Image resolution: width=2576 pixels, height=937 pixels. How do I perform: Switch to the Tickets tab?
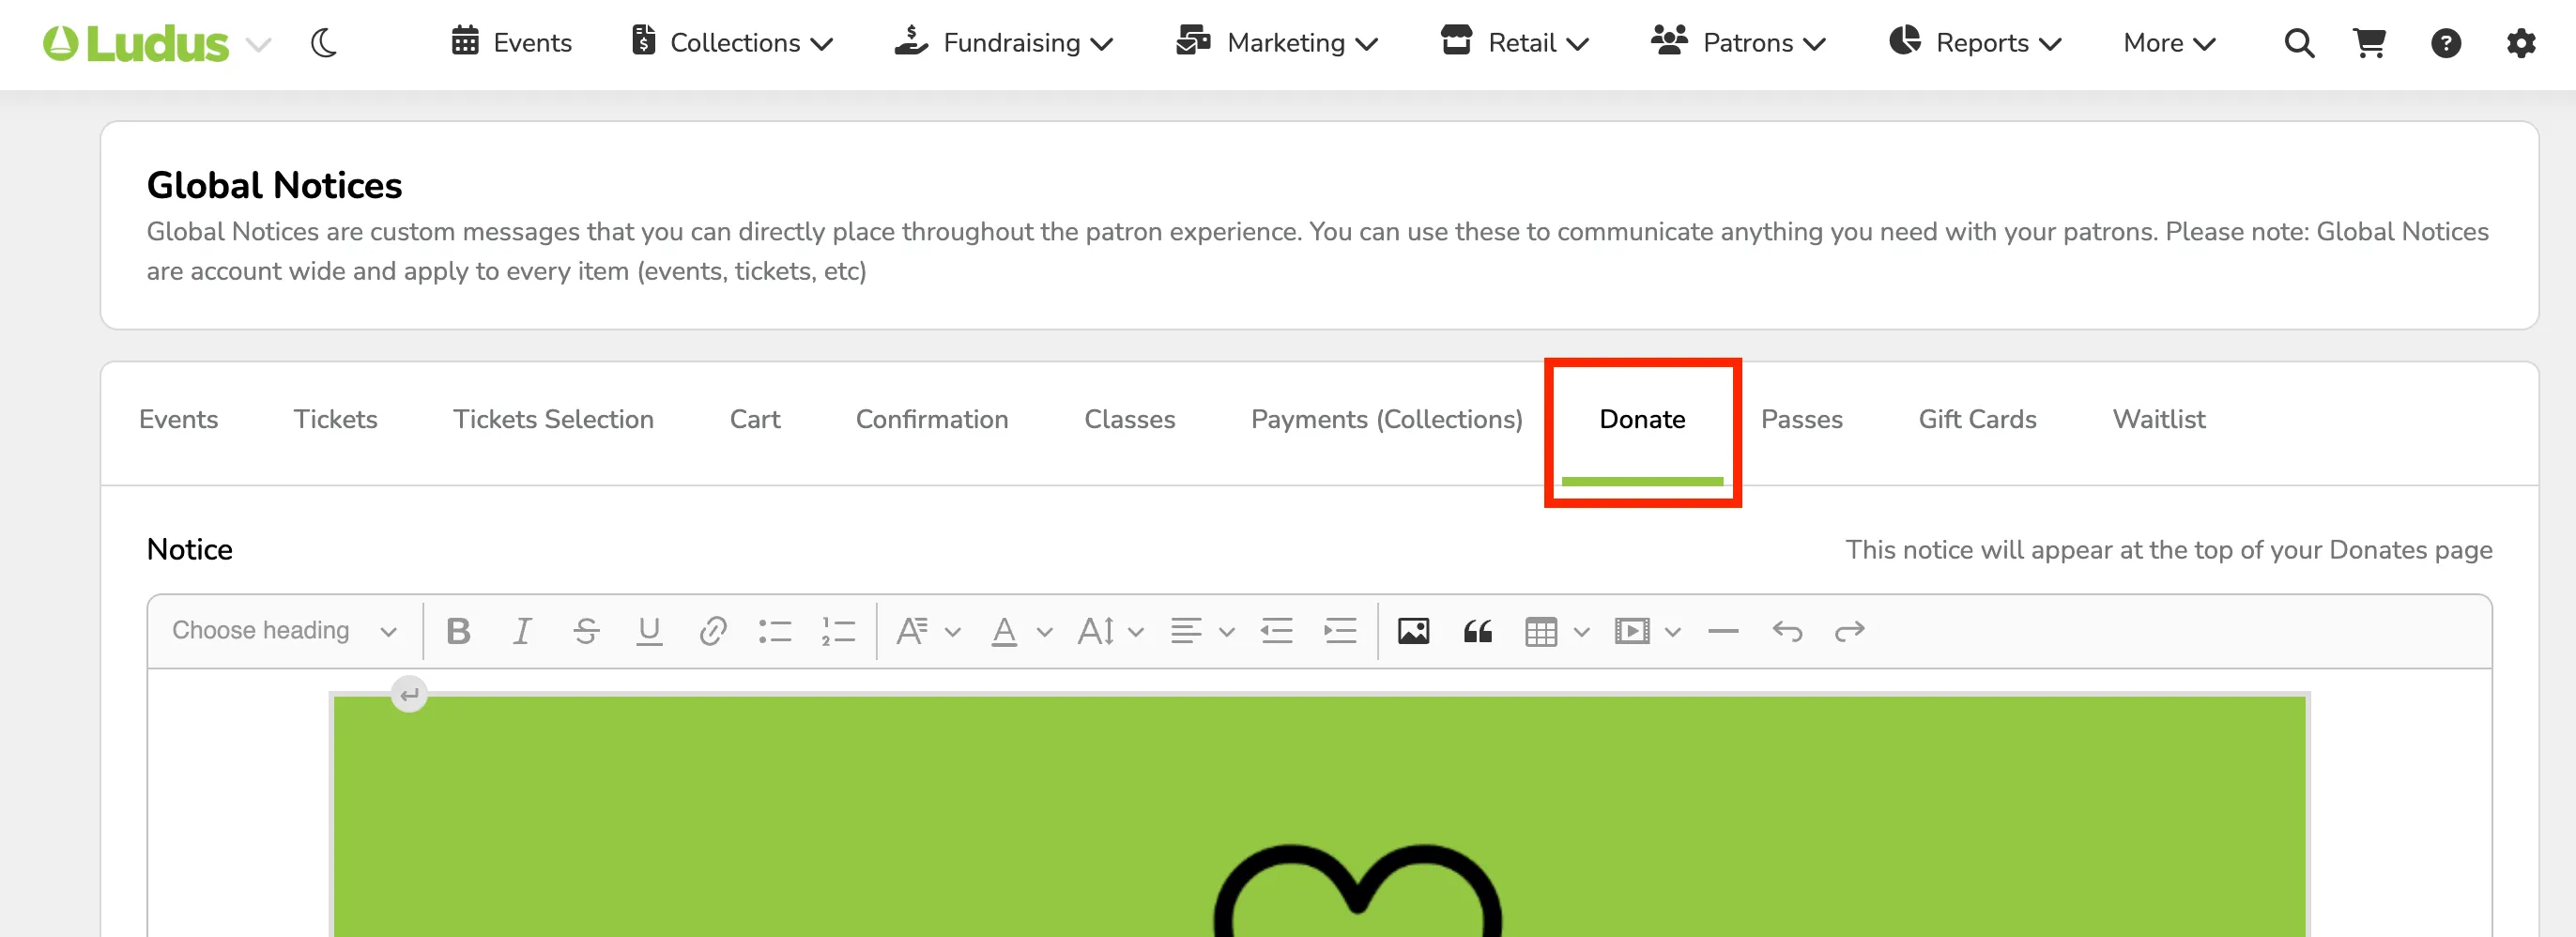335,419
